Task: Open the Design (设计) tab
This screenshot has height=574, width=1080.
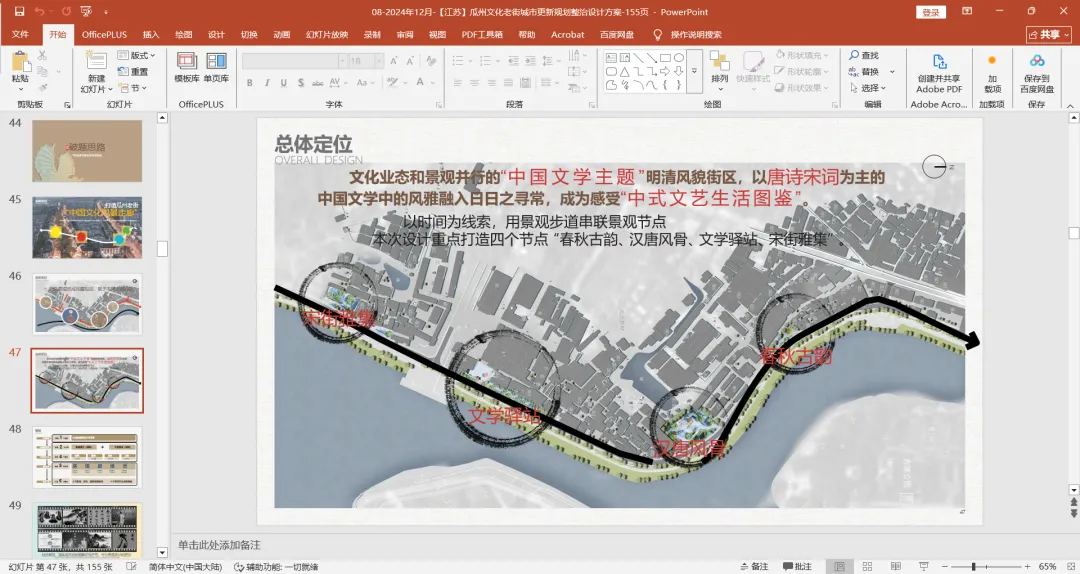Action: click(216, 34)
